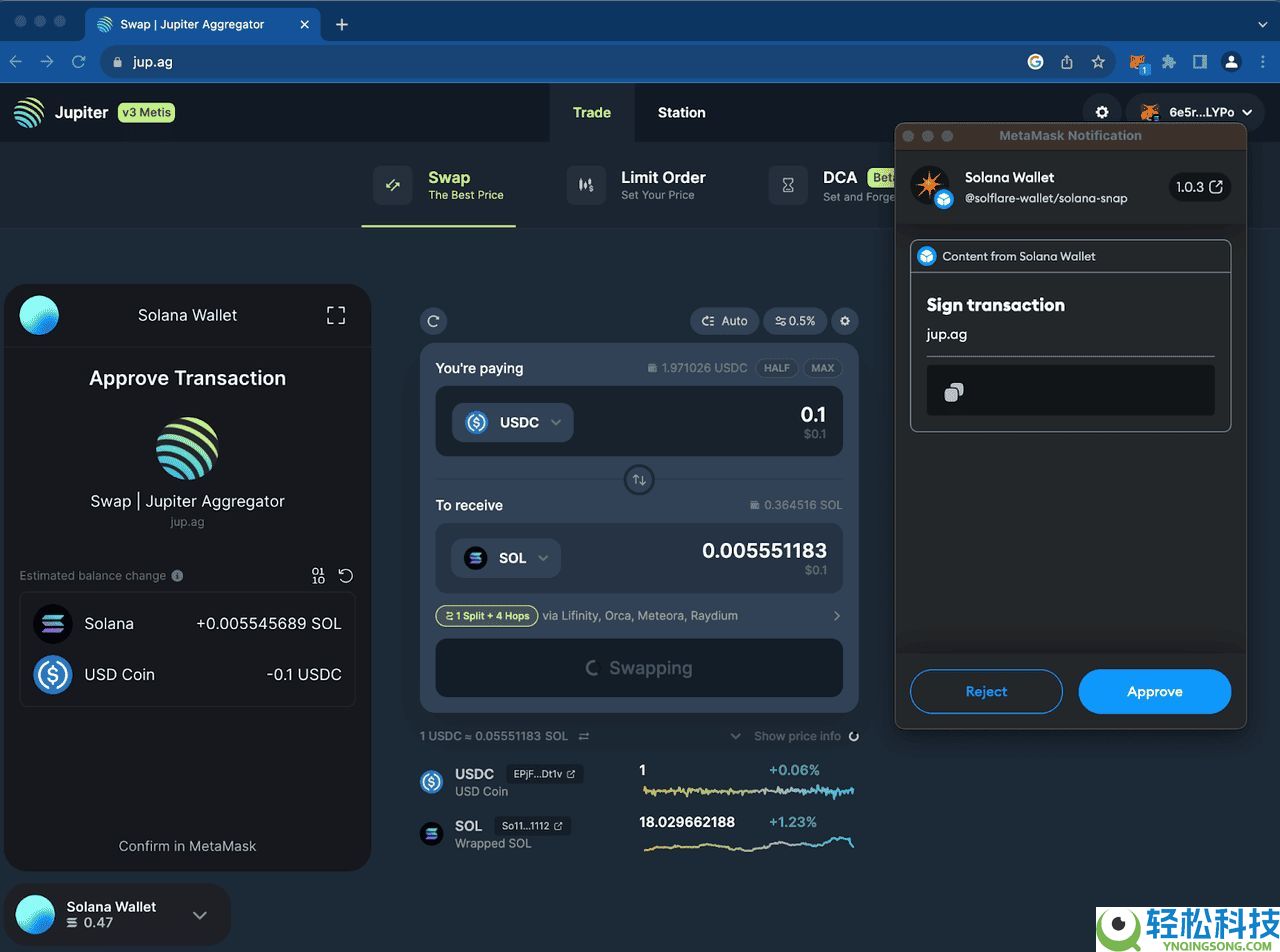Select the Swap | Jupiter Aggregator browser tab

click(x=204, y=24)
